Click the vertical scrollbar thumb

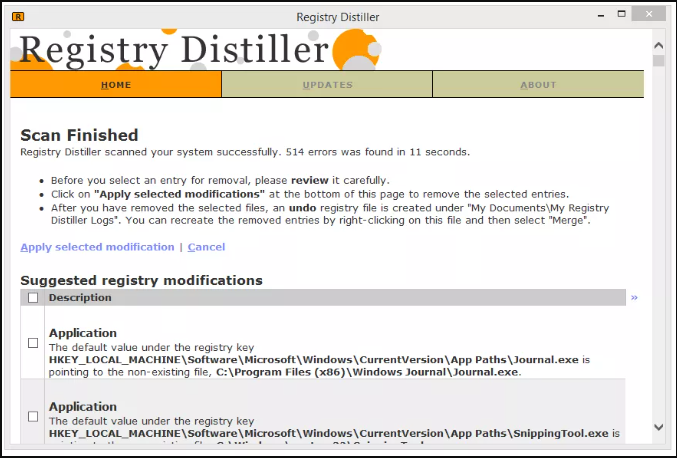pos(658,60)
